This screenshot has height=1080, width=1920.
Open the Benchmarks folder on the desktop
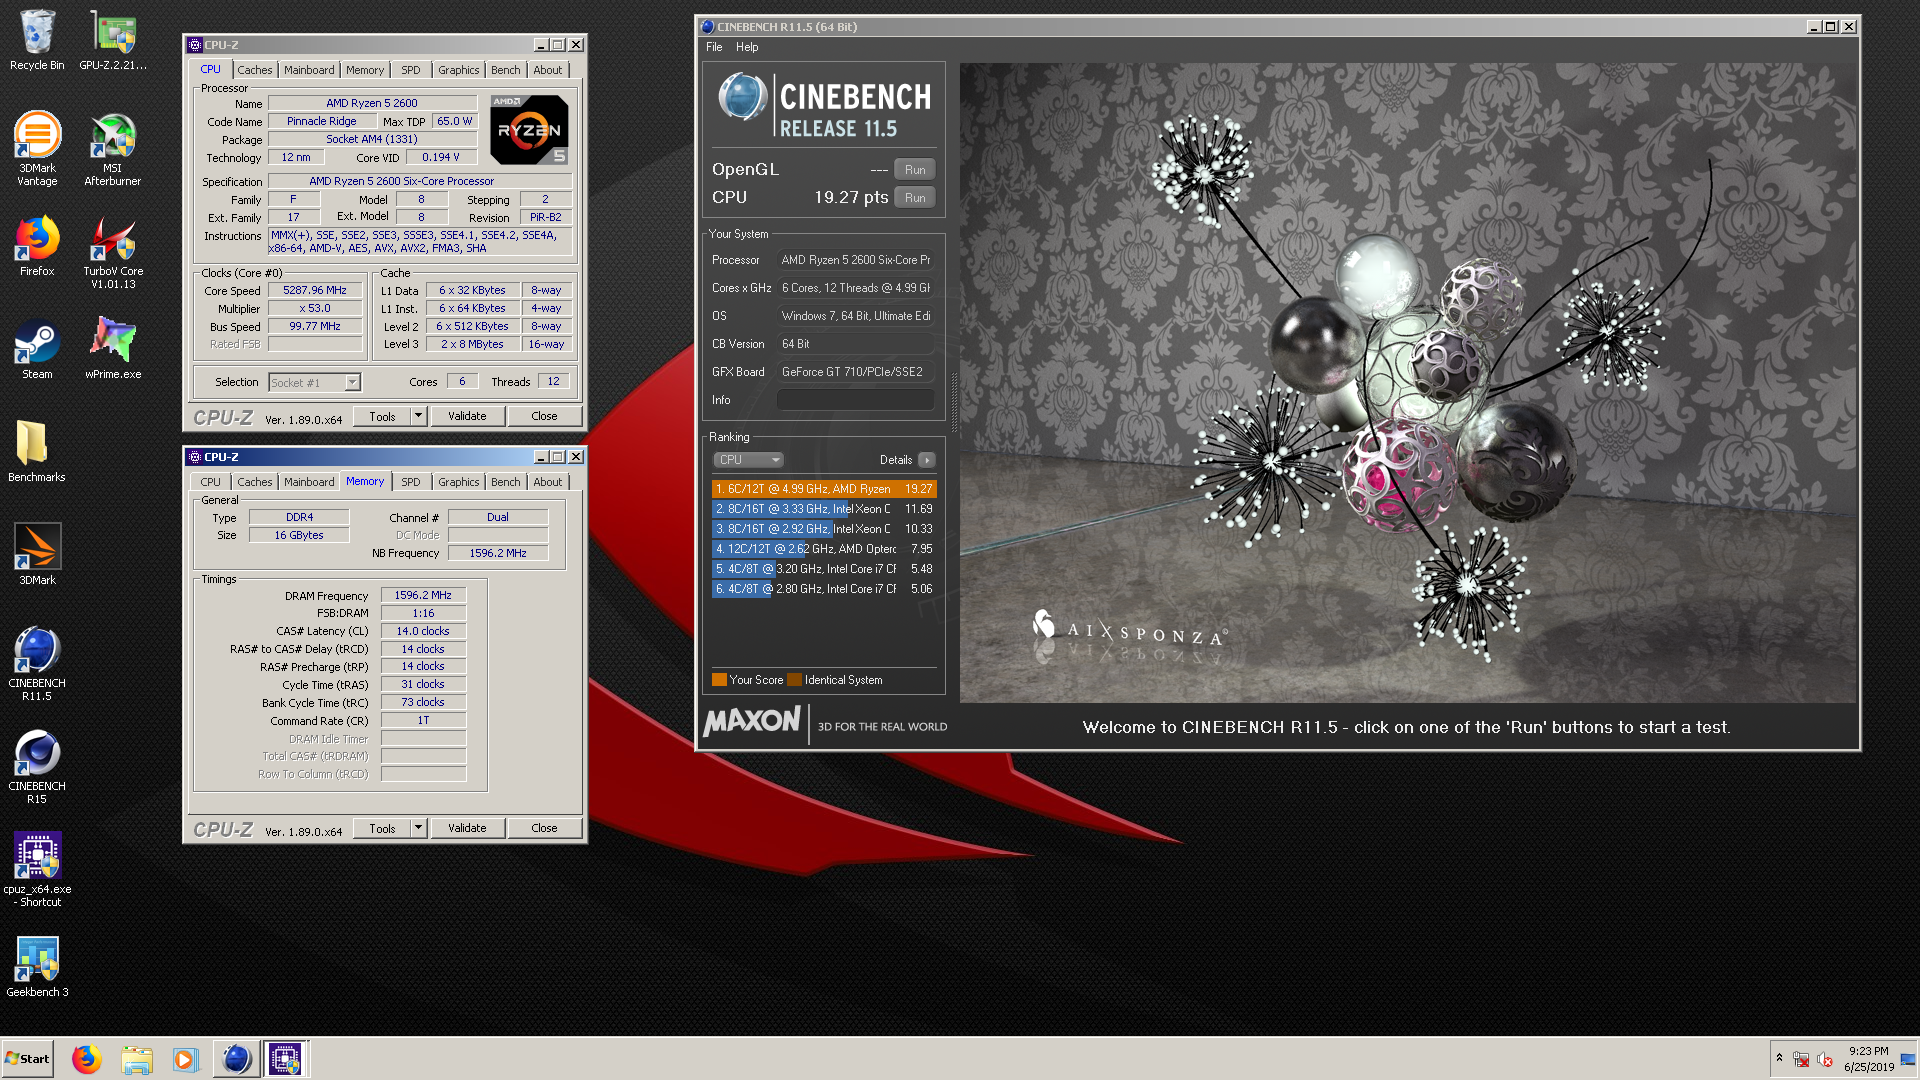tap(37, 452)
